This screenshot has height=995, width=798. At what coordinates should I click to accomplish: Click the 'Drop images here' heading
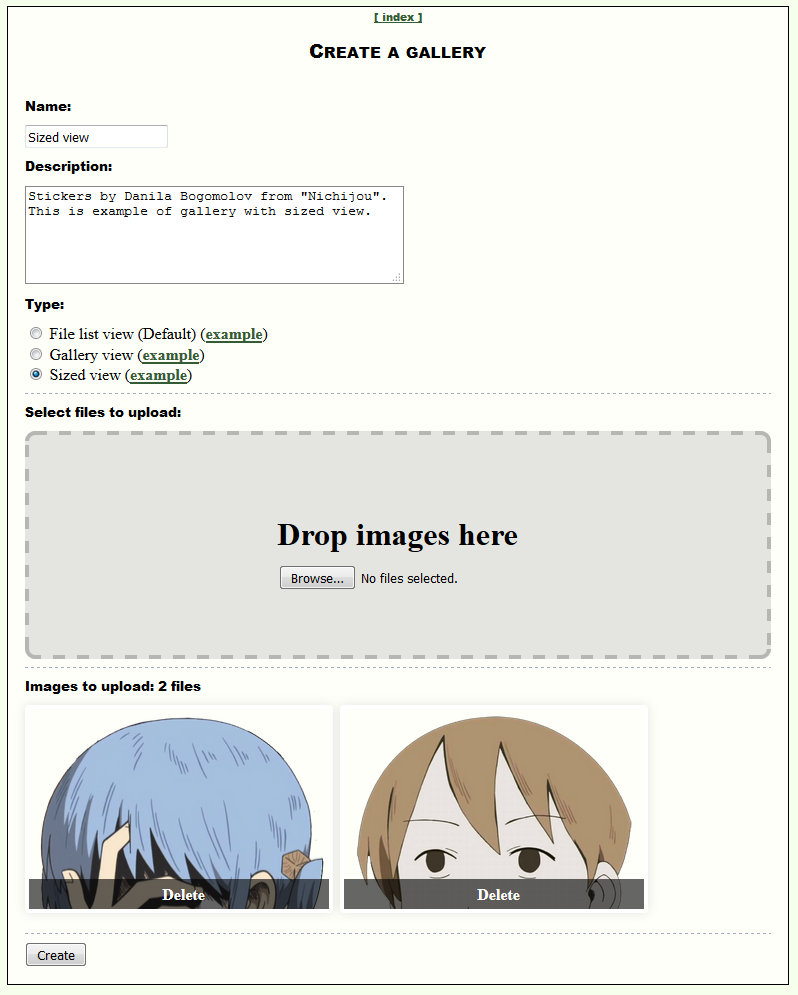tap(398, 535)
